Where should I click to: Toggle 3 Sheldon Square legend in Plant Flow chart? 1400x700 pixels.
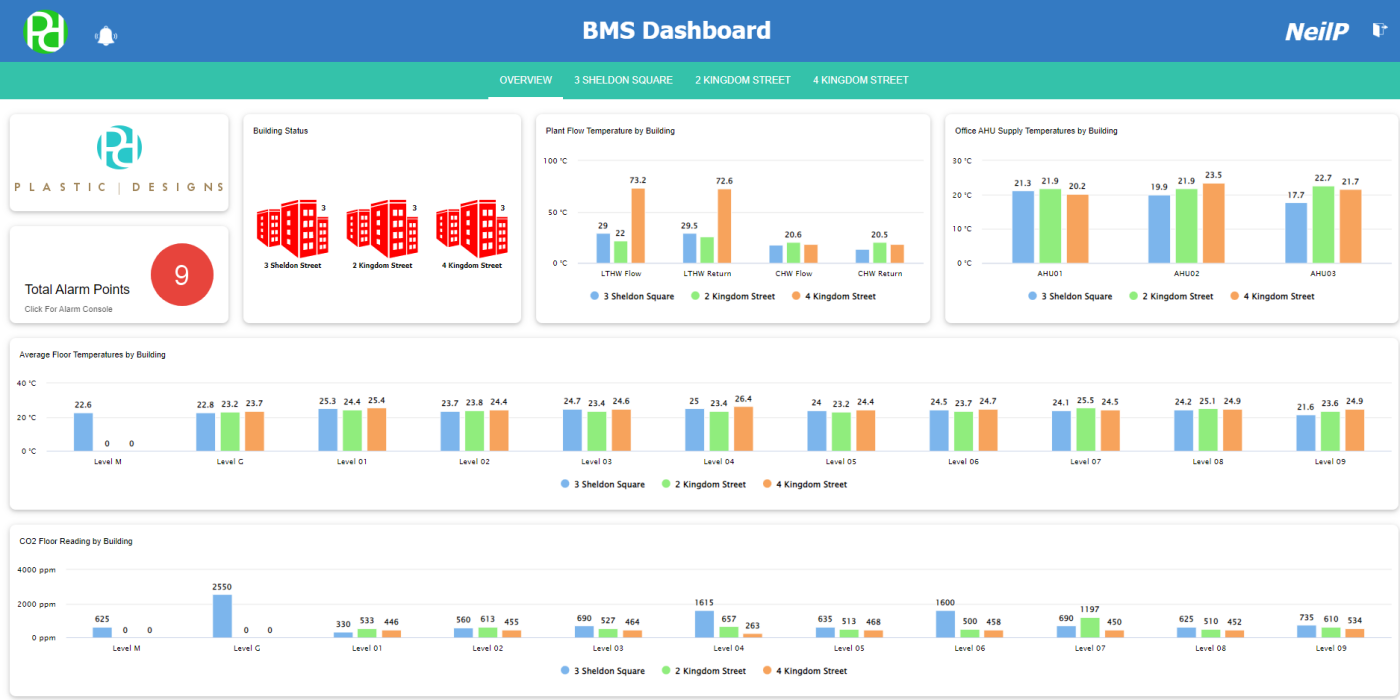633,296
